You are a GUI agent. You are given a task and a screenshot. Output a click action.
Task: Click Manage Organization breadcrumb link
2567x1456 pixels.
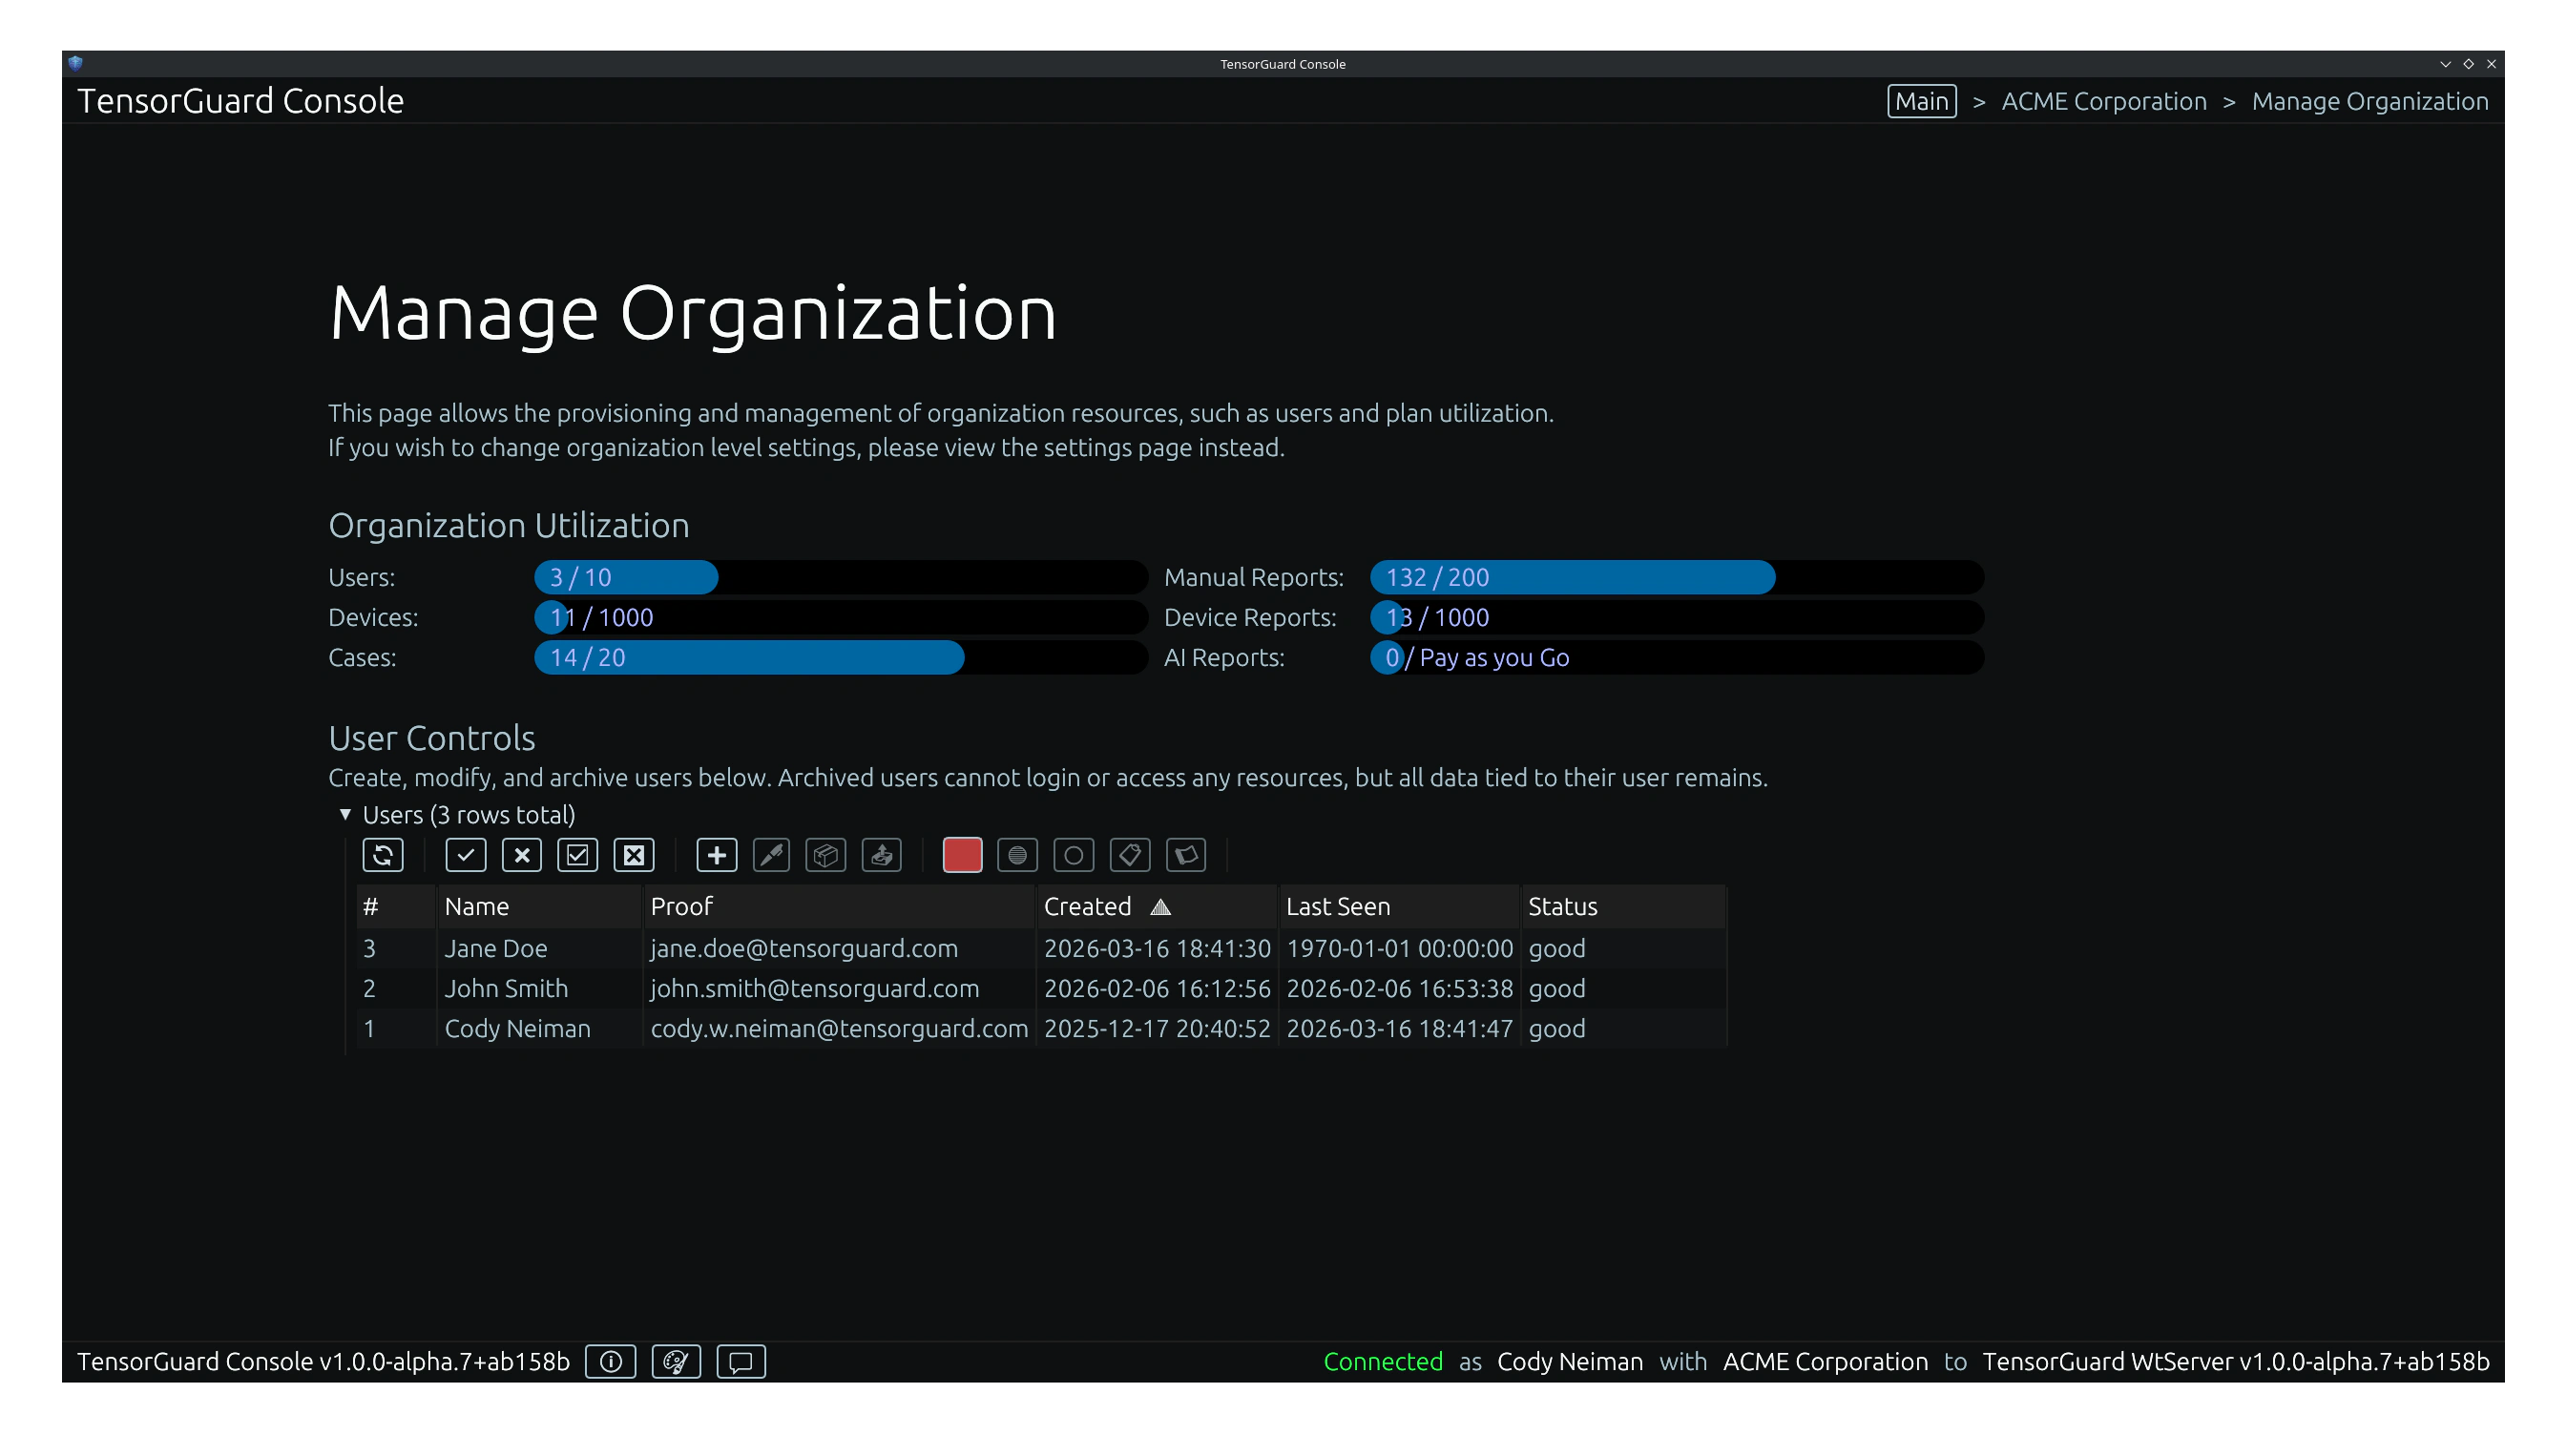[2369, 101]
